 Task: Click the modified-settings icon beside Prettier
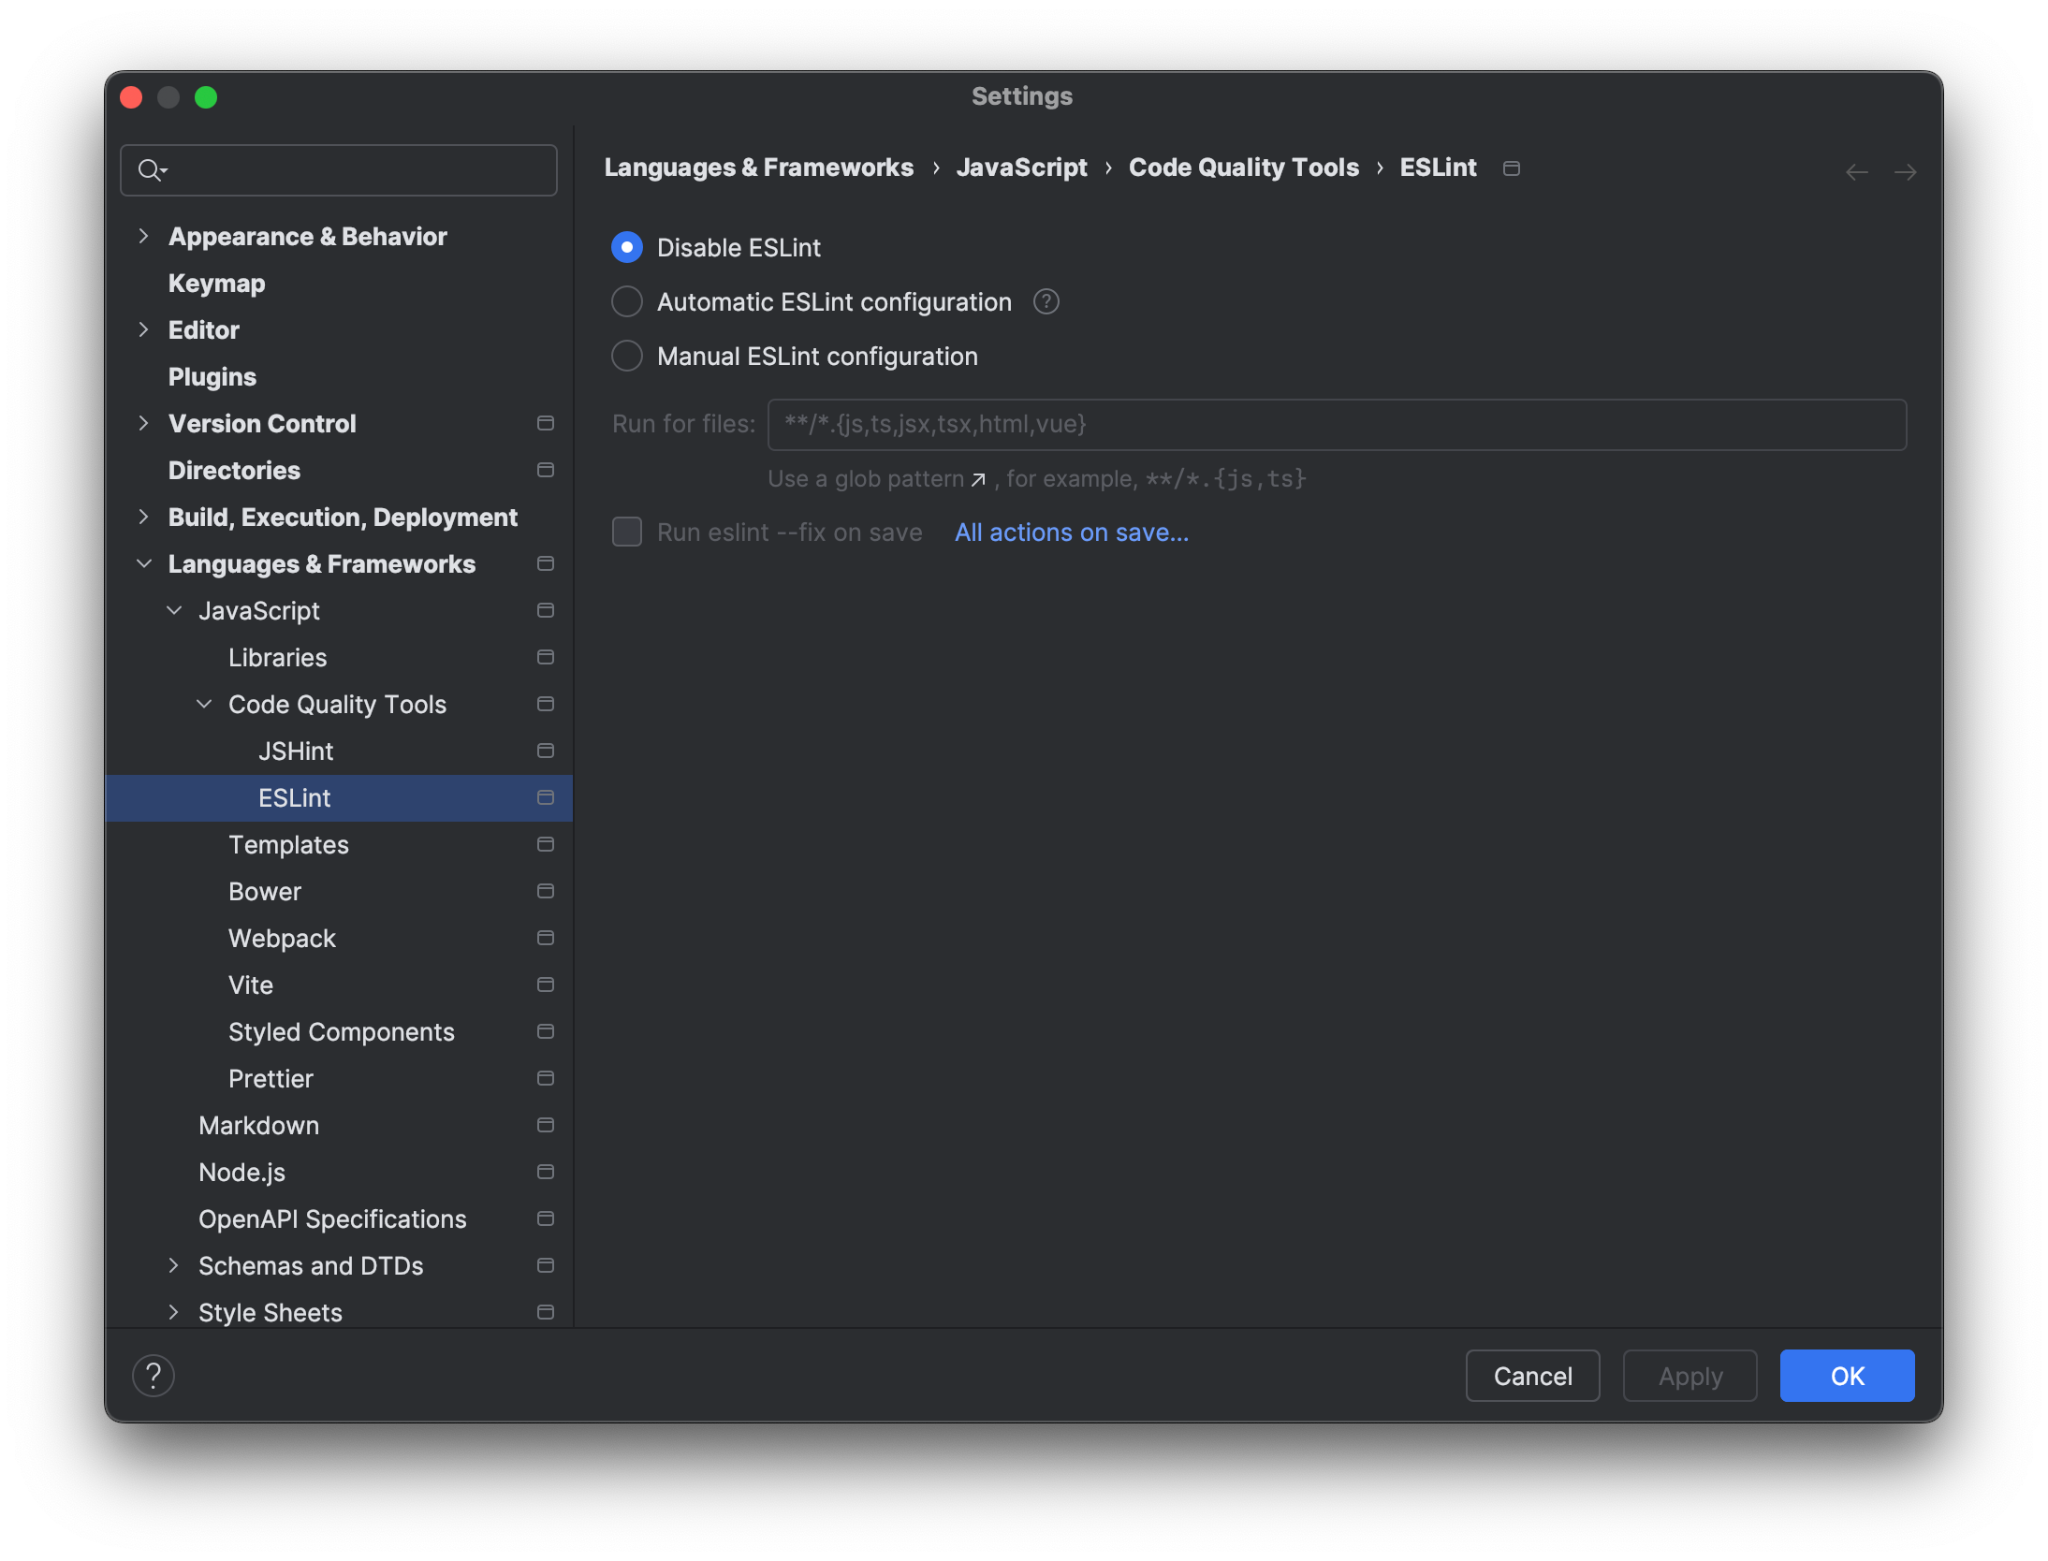click(546, 1078)
